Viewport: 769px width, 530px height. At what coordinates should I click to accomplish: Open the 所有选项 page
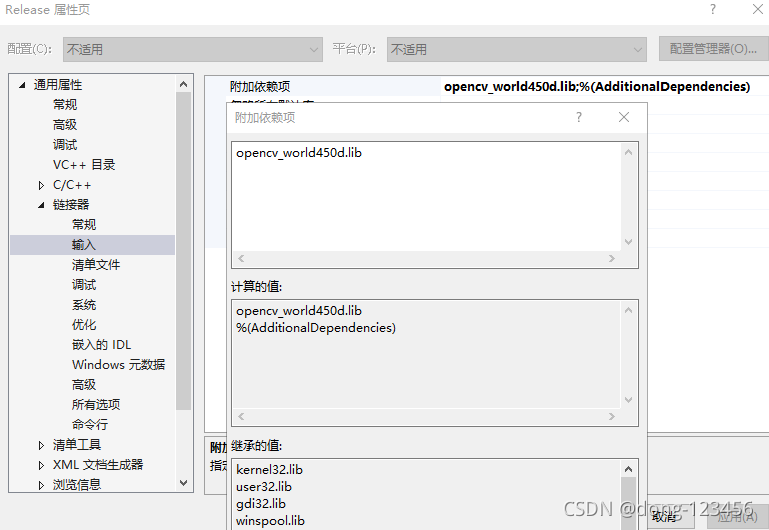pyautogui.click(x=96, y=404)
